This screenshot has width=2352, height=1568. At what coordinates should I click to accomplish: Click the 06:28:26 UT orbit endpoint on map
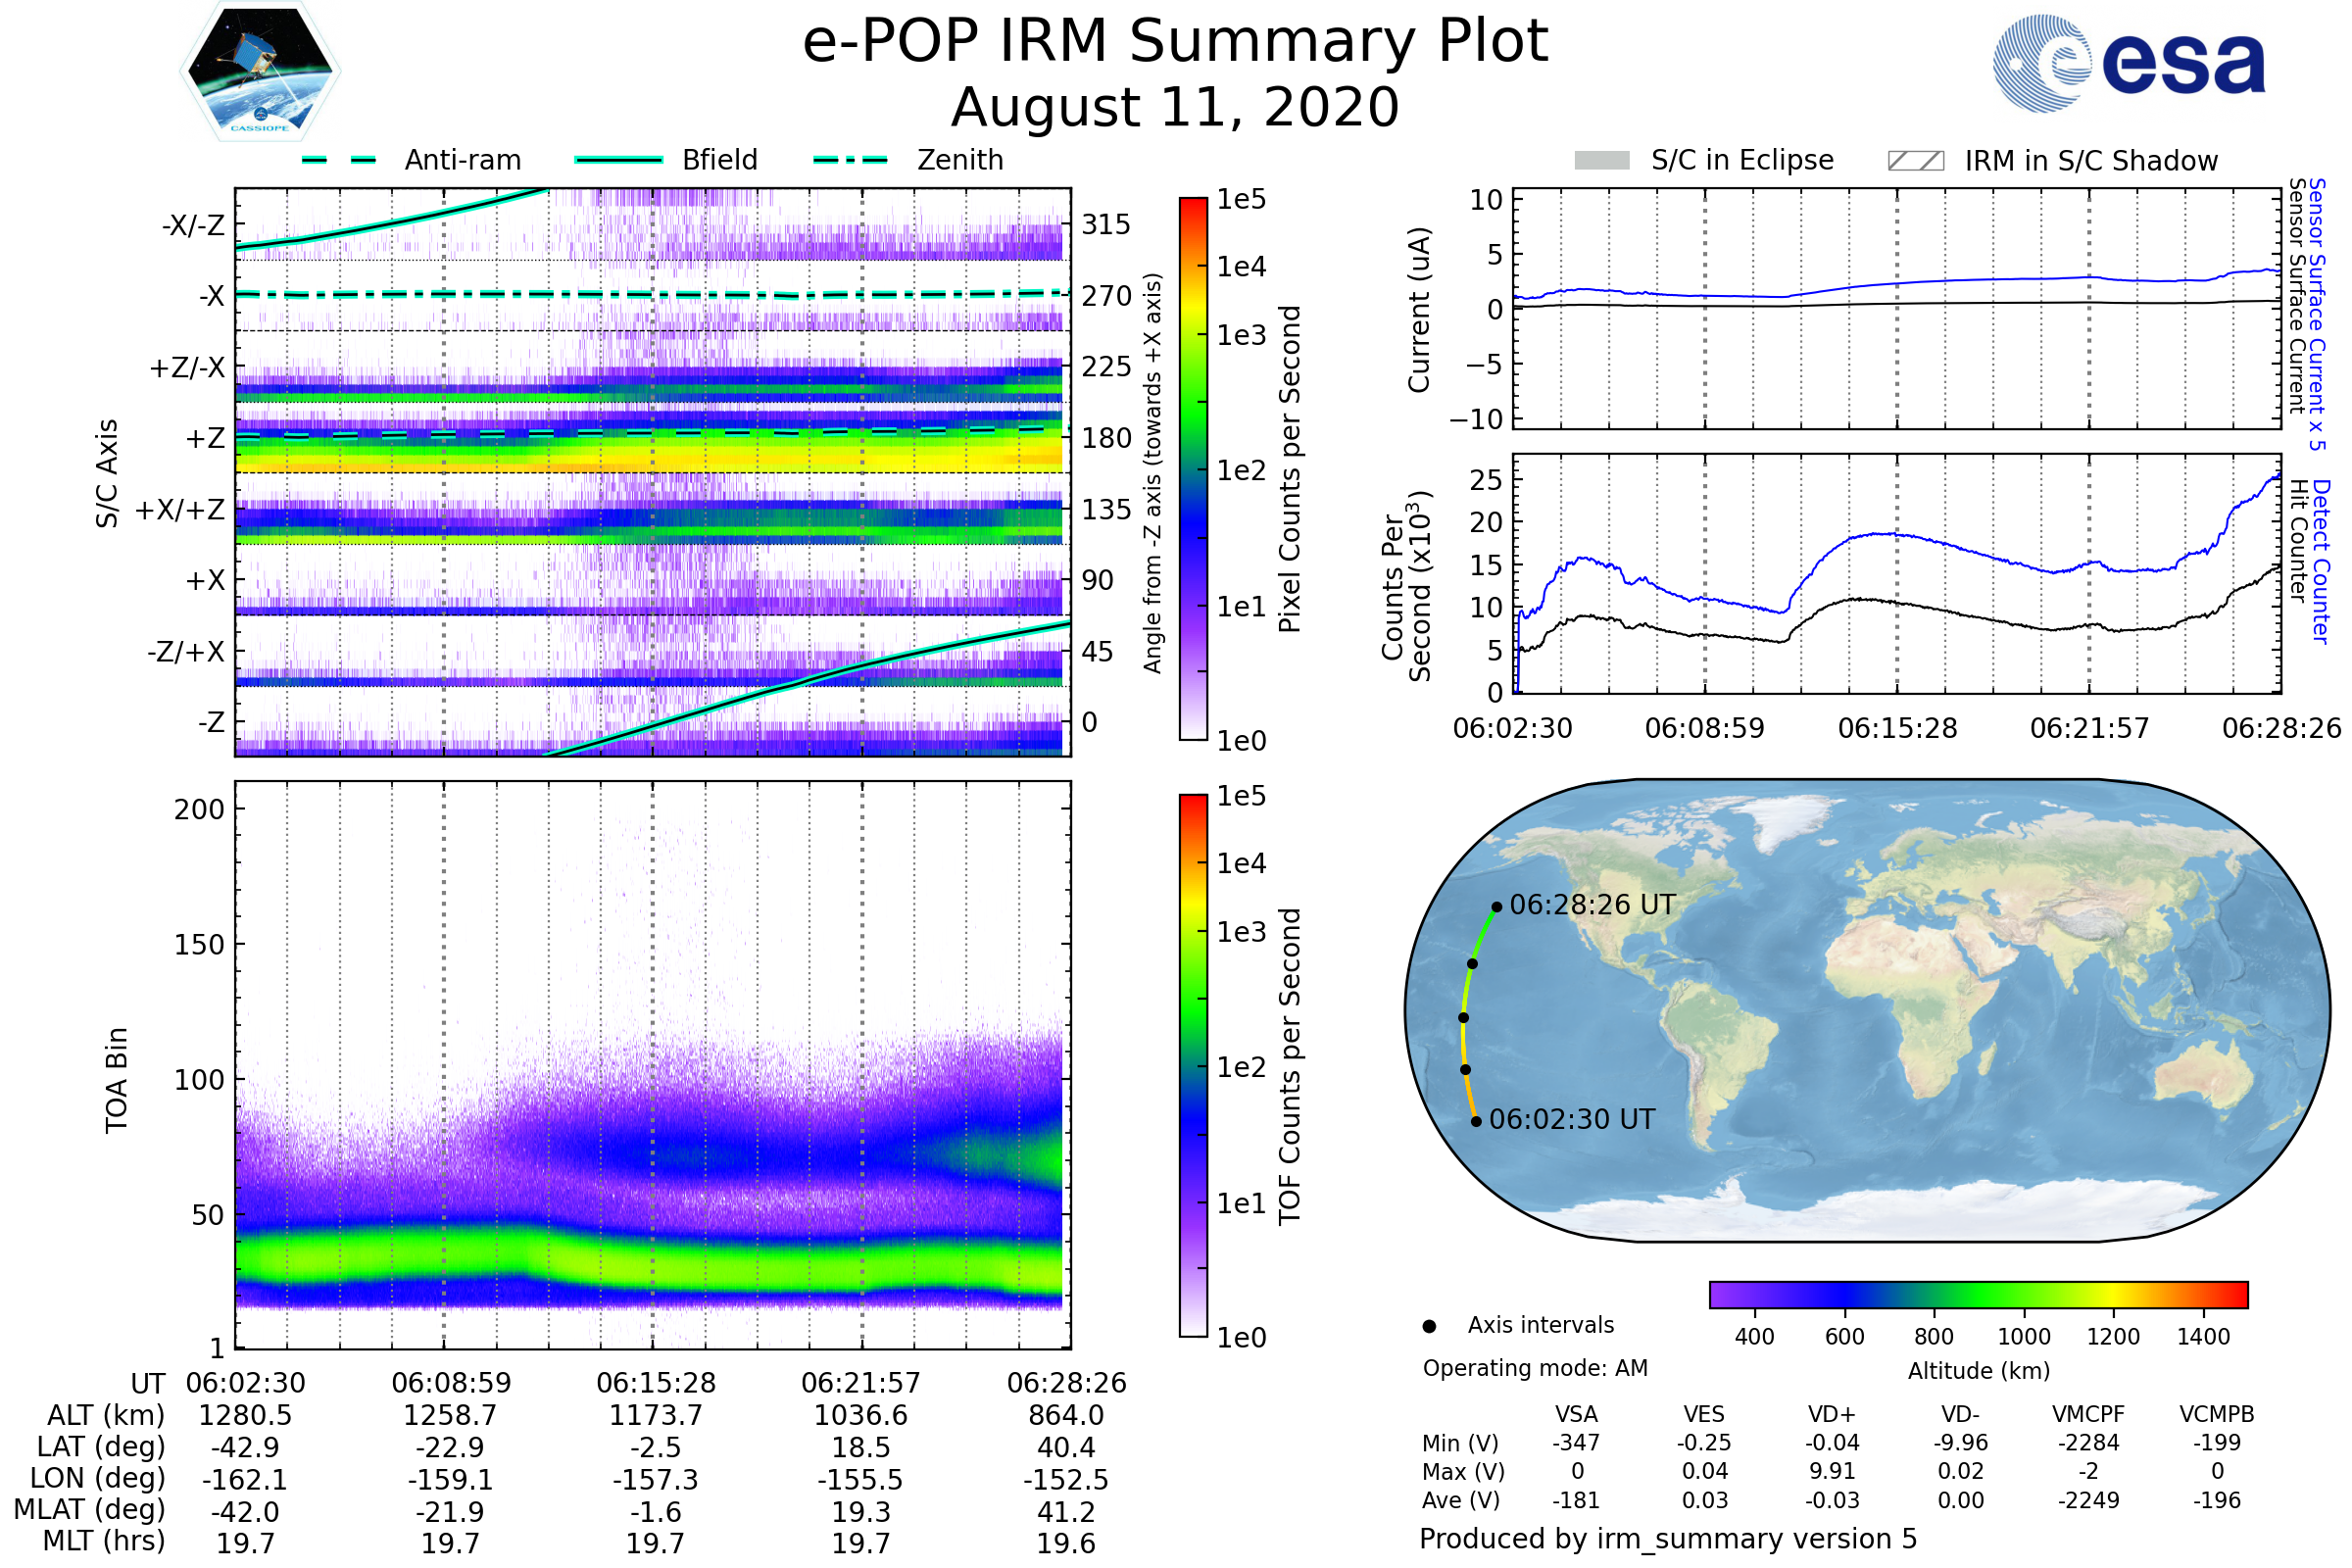1496,907
